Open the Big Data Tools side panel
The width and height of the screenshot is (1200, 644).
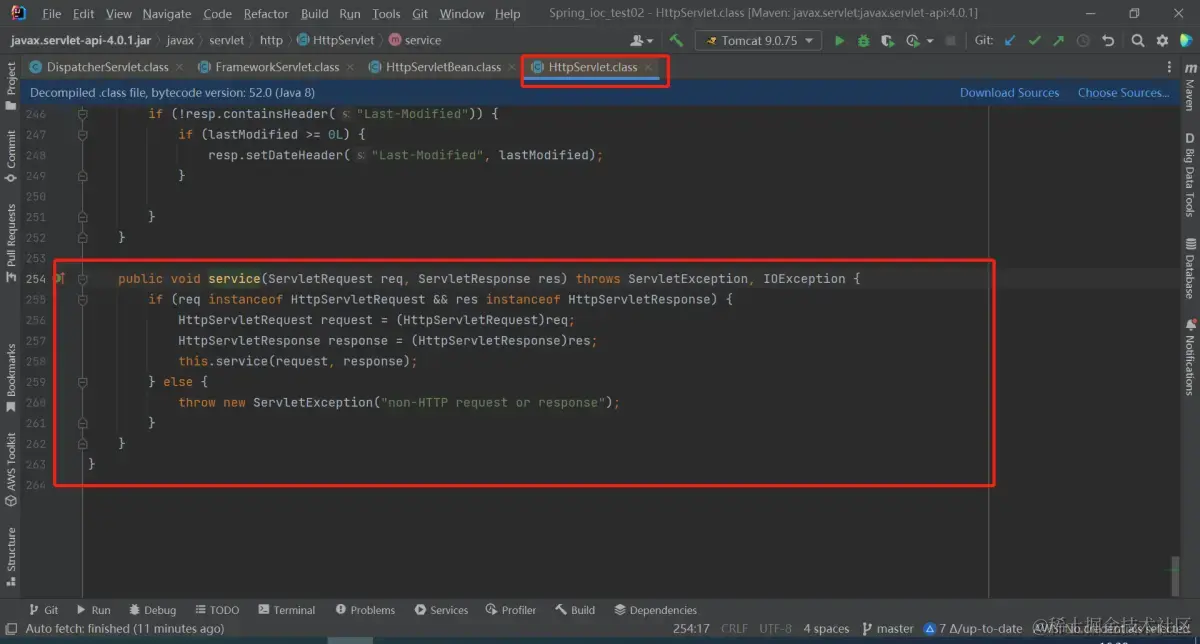pos(1190,175)
